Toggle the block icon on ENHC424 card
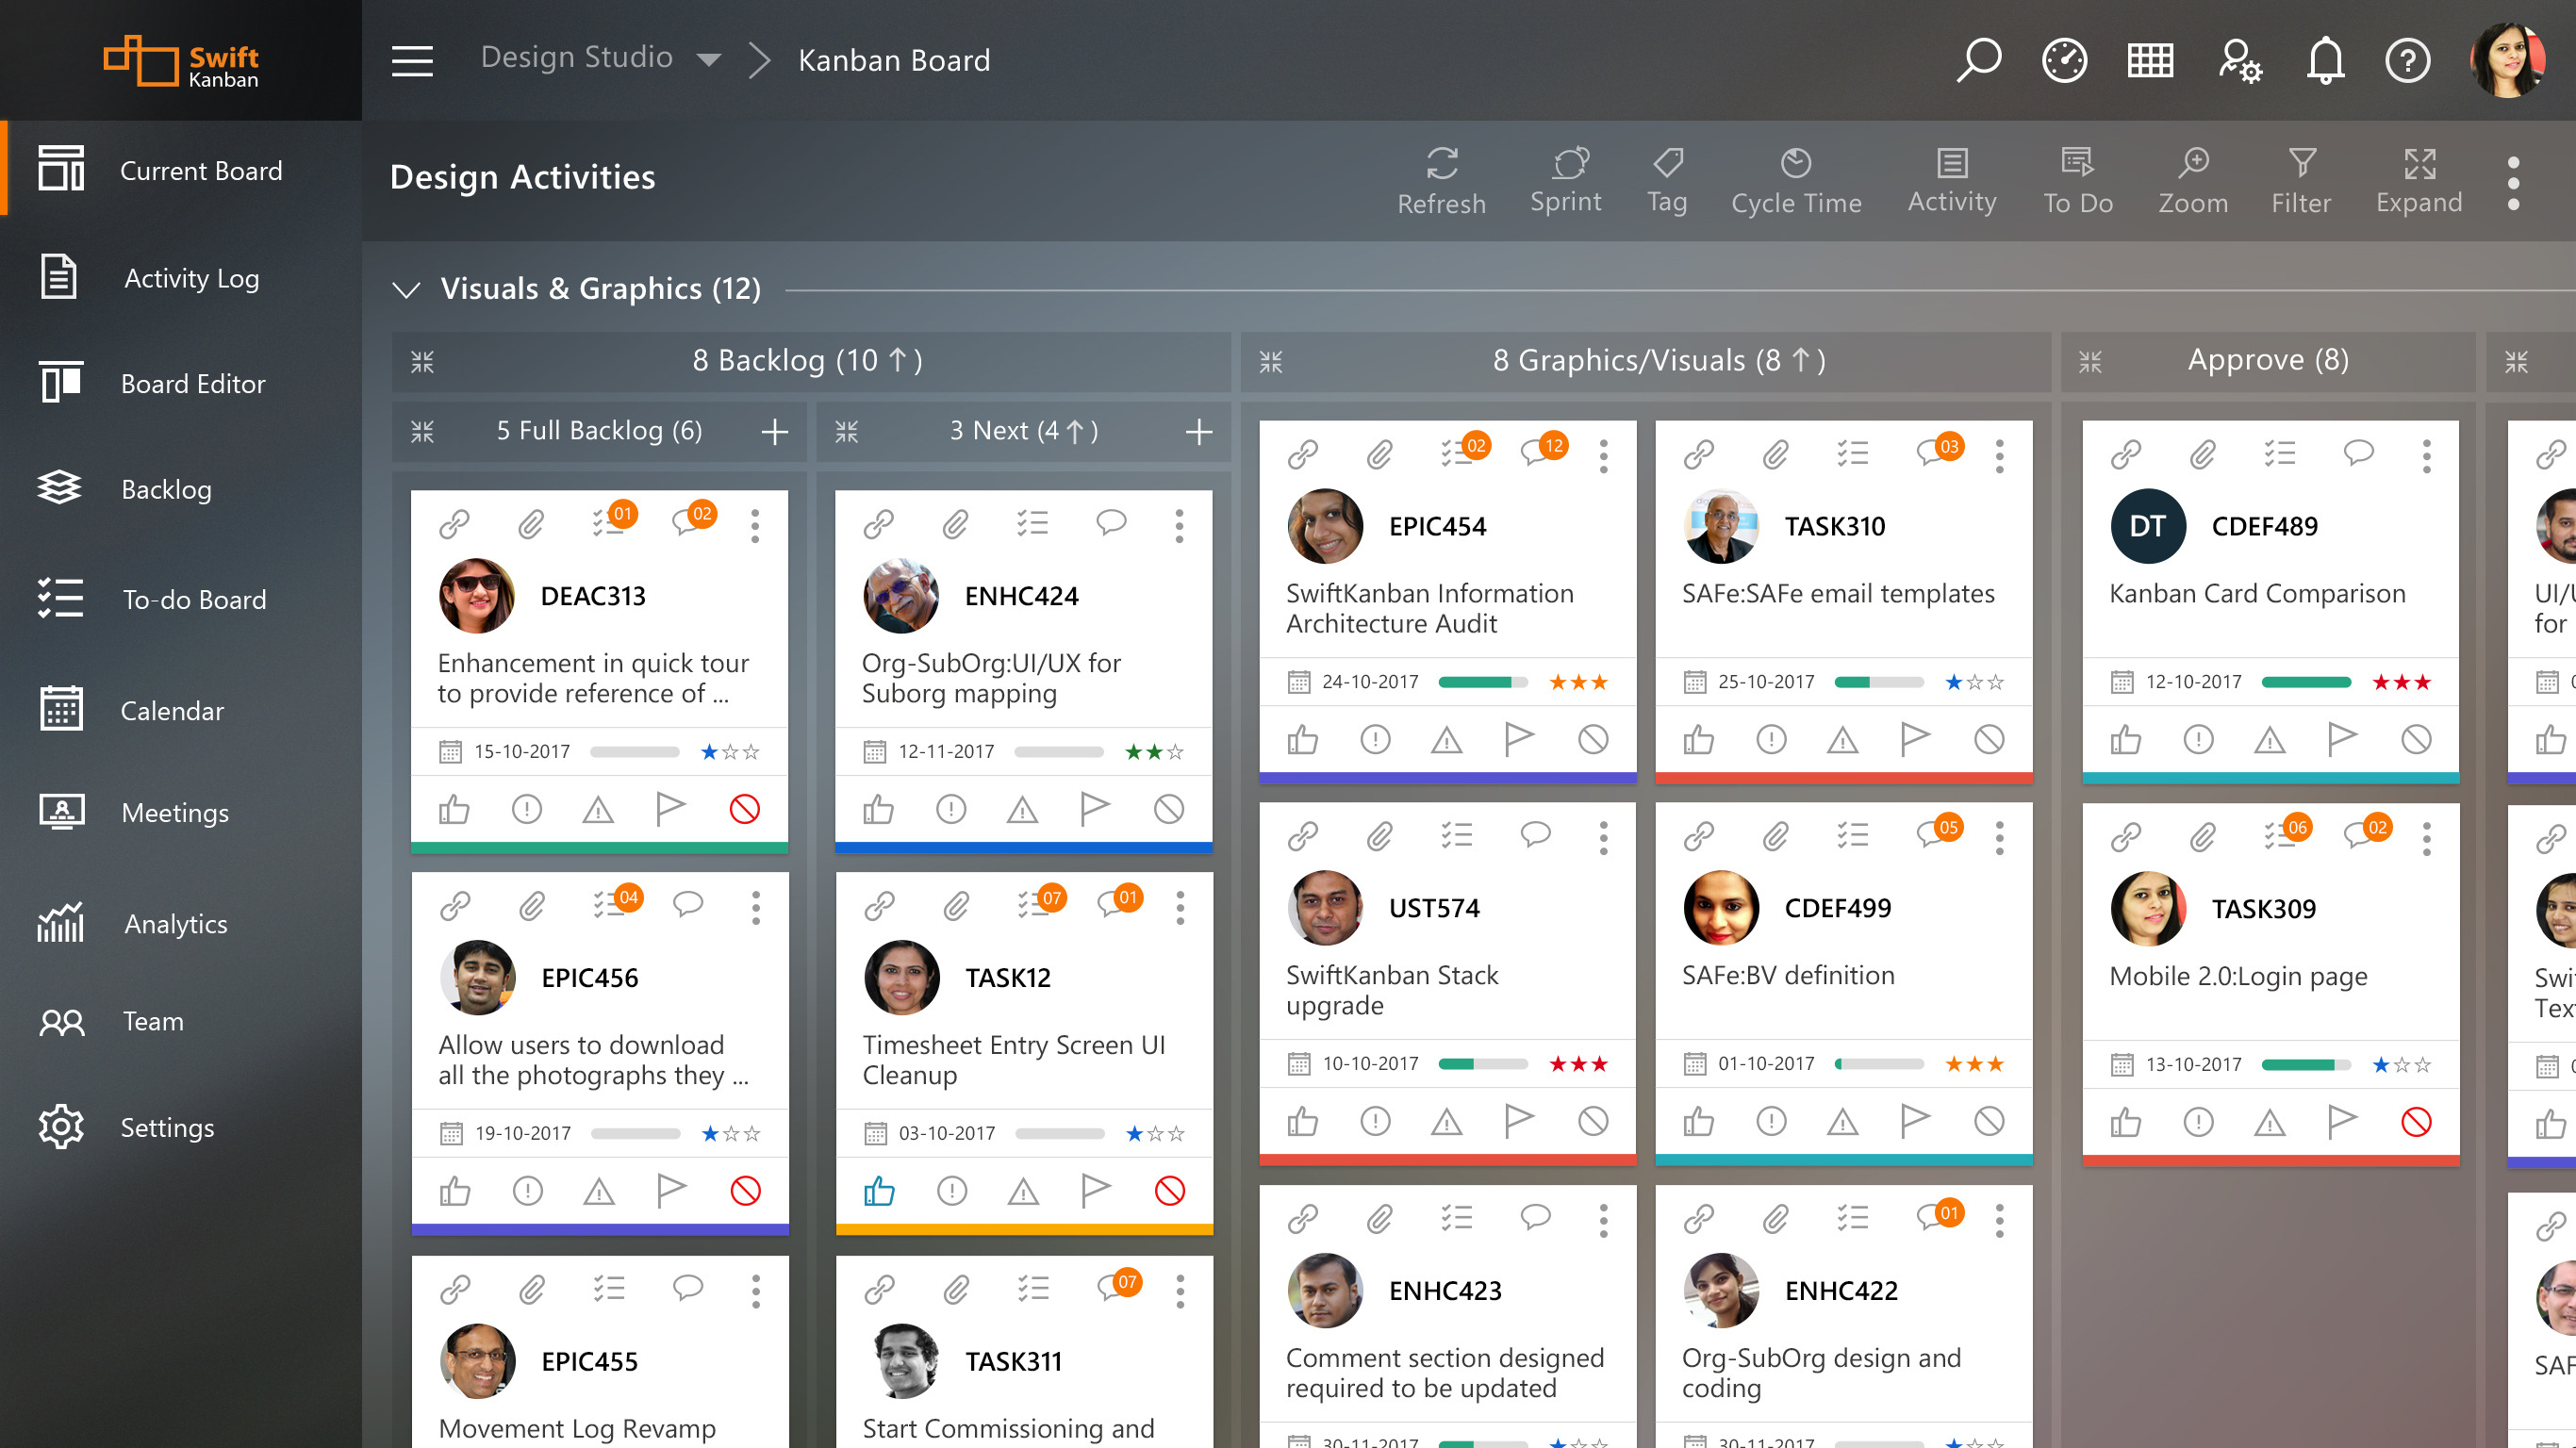2576x1448 pixels. coord(1168,808)
